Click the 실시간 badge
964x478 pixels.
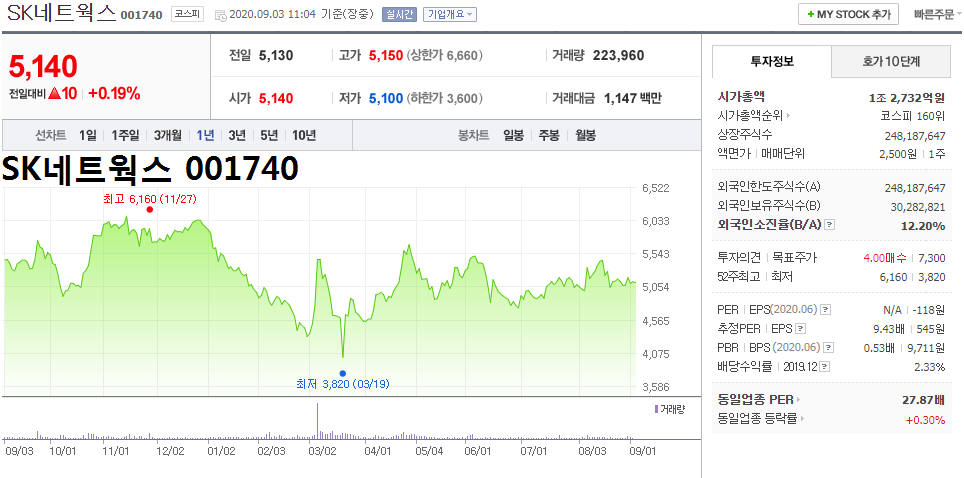tap(399, 14)
